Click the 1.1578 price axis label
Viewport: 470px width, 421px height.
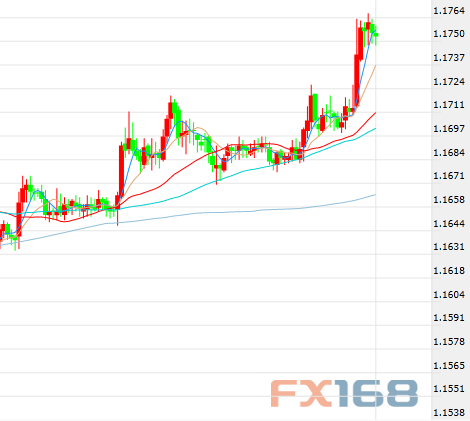pos(449,341)
